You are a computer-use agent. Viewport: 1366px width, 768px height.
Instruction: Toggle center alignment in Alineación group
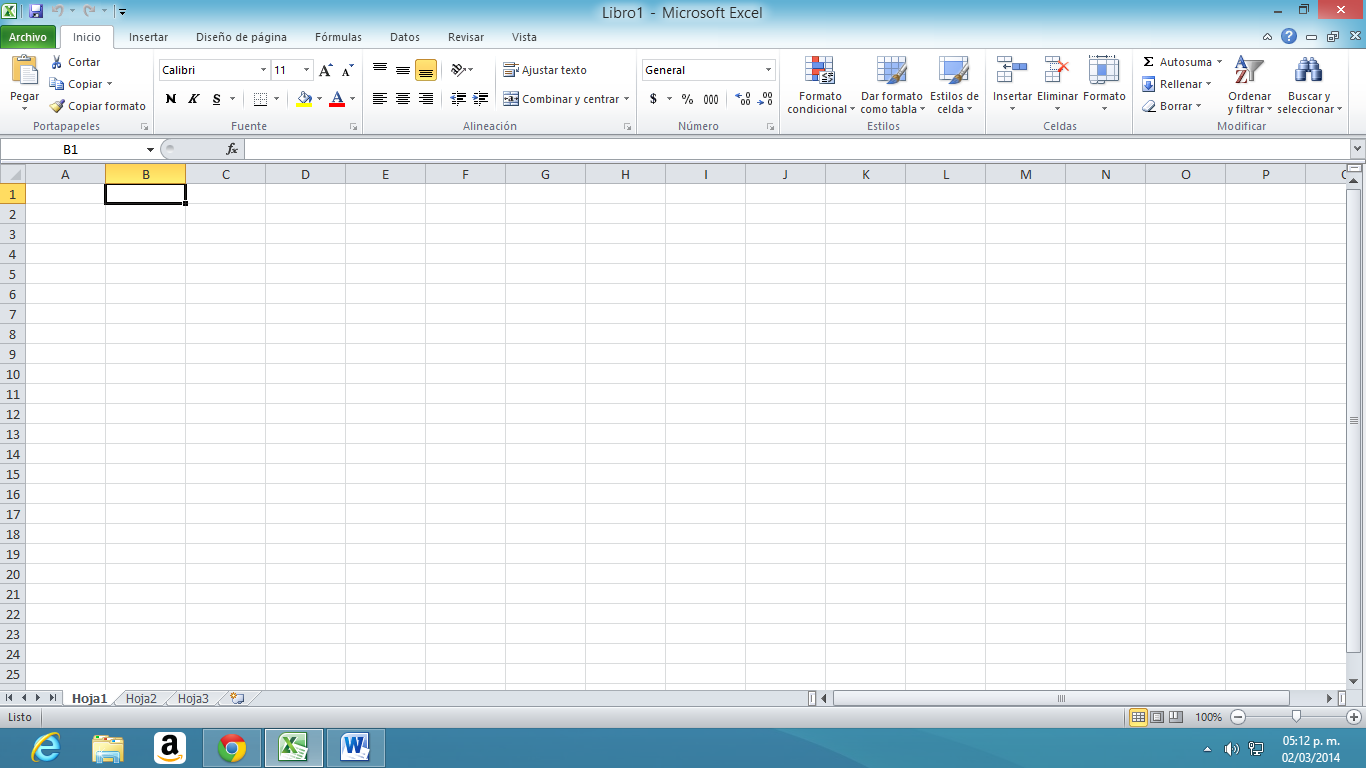pos(402,98)
